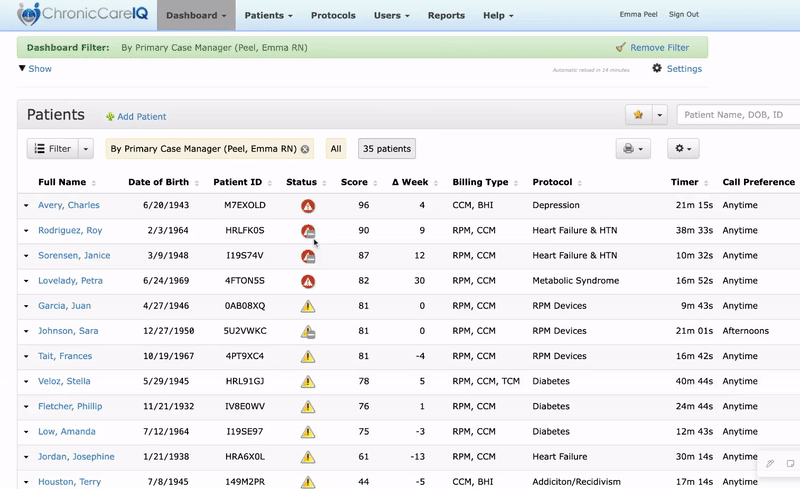Toggle the All filter button
800x489 pixels.
[x=336, y=149]
